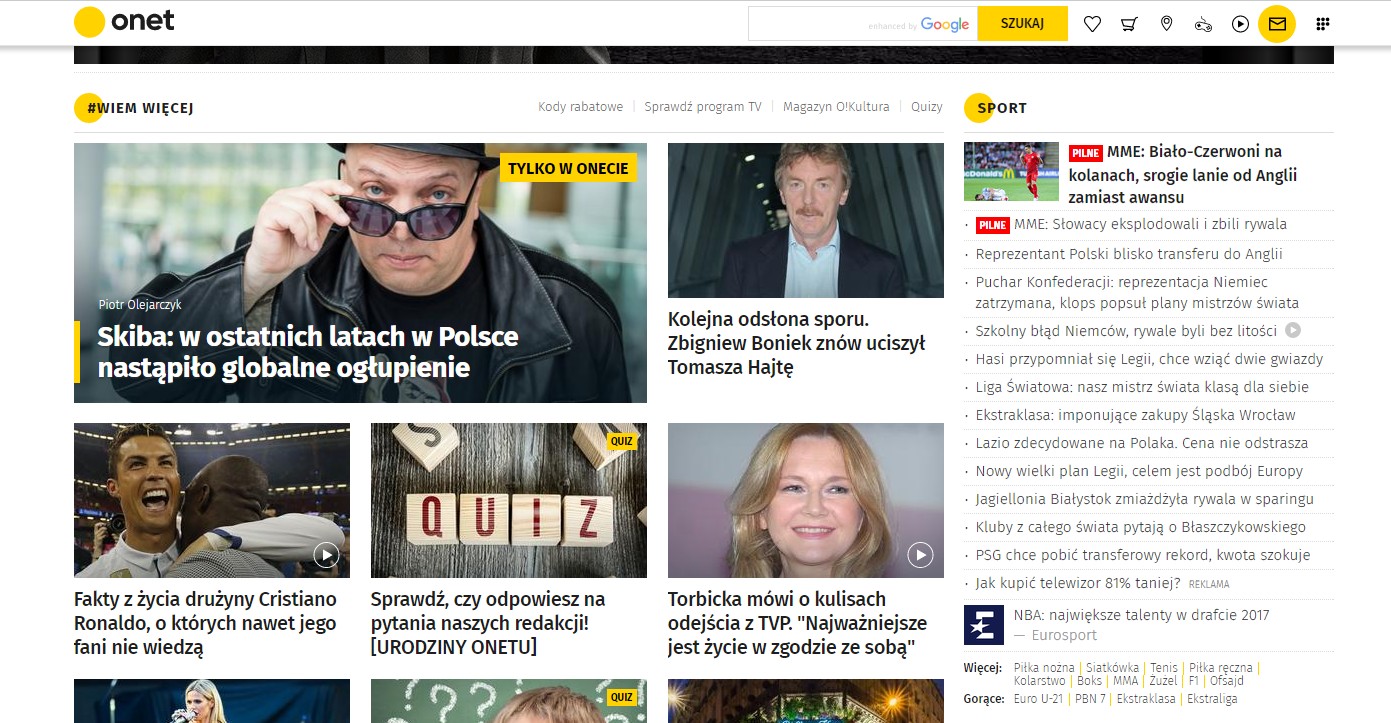The width and height of the screenshot is (1391, 723).
Task: Open MME football match thumbnail
Action: click(1011, 171)
